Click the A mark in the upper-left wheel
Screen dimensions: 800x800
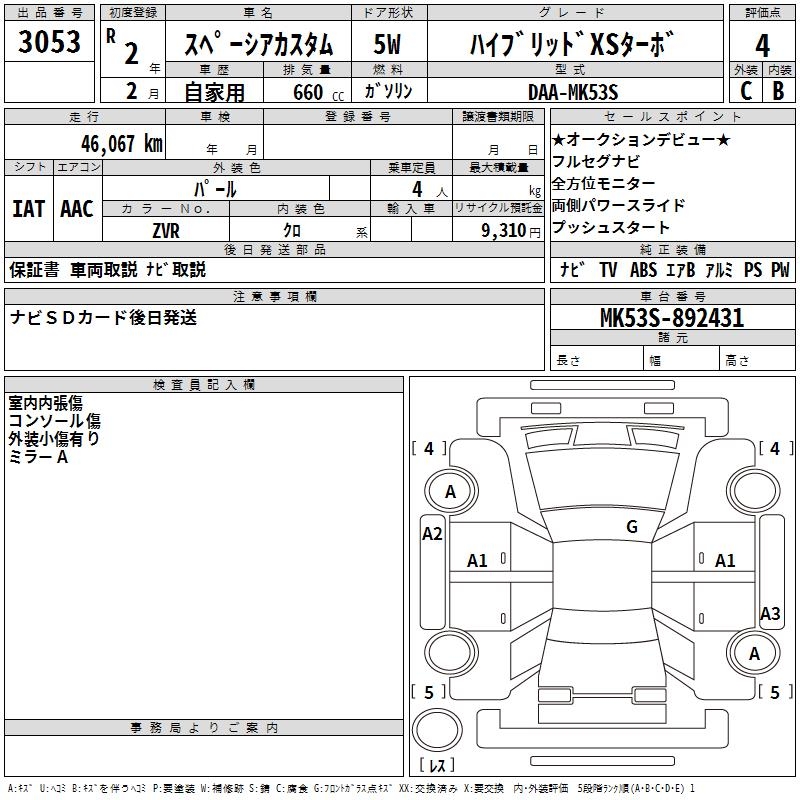click(451, 492)
